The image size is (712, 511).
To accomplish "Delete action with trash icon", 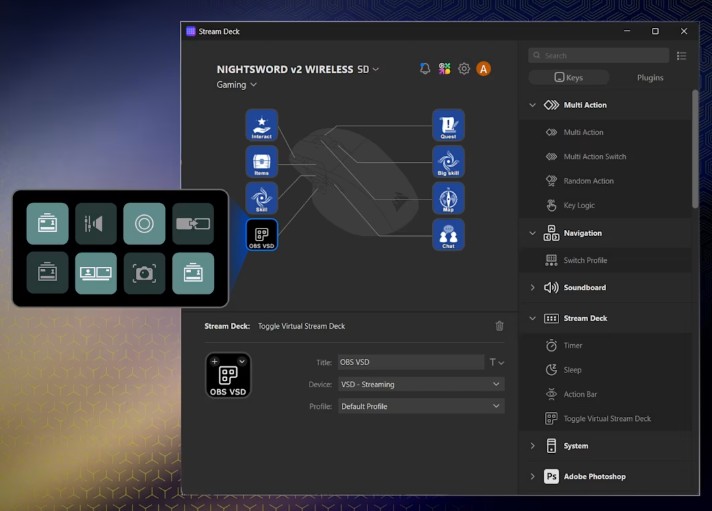I will click(499, 326).
